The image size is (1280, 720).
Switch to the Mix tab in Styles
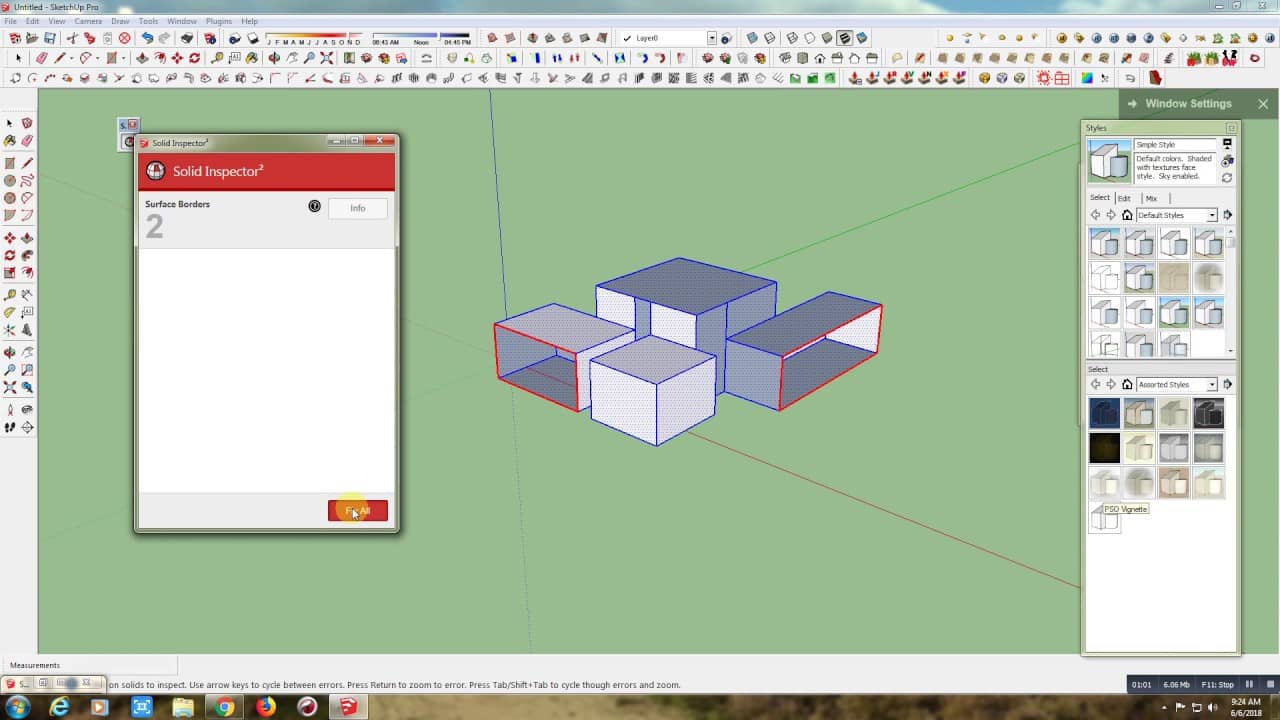pos(1151,198)
